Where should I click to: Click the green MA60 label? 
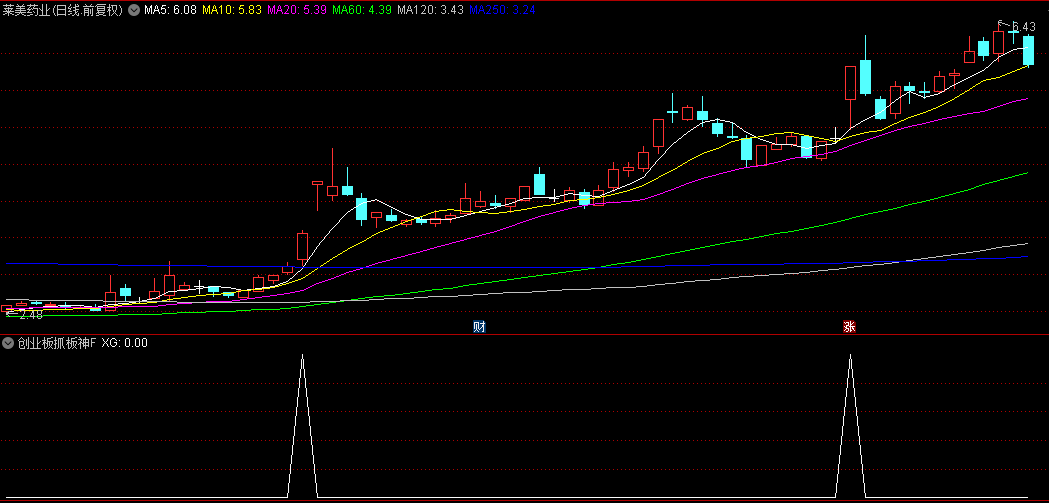click(x=362, y=10)
